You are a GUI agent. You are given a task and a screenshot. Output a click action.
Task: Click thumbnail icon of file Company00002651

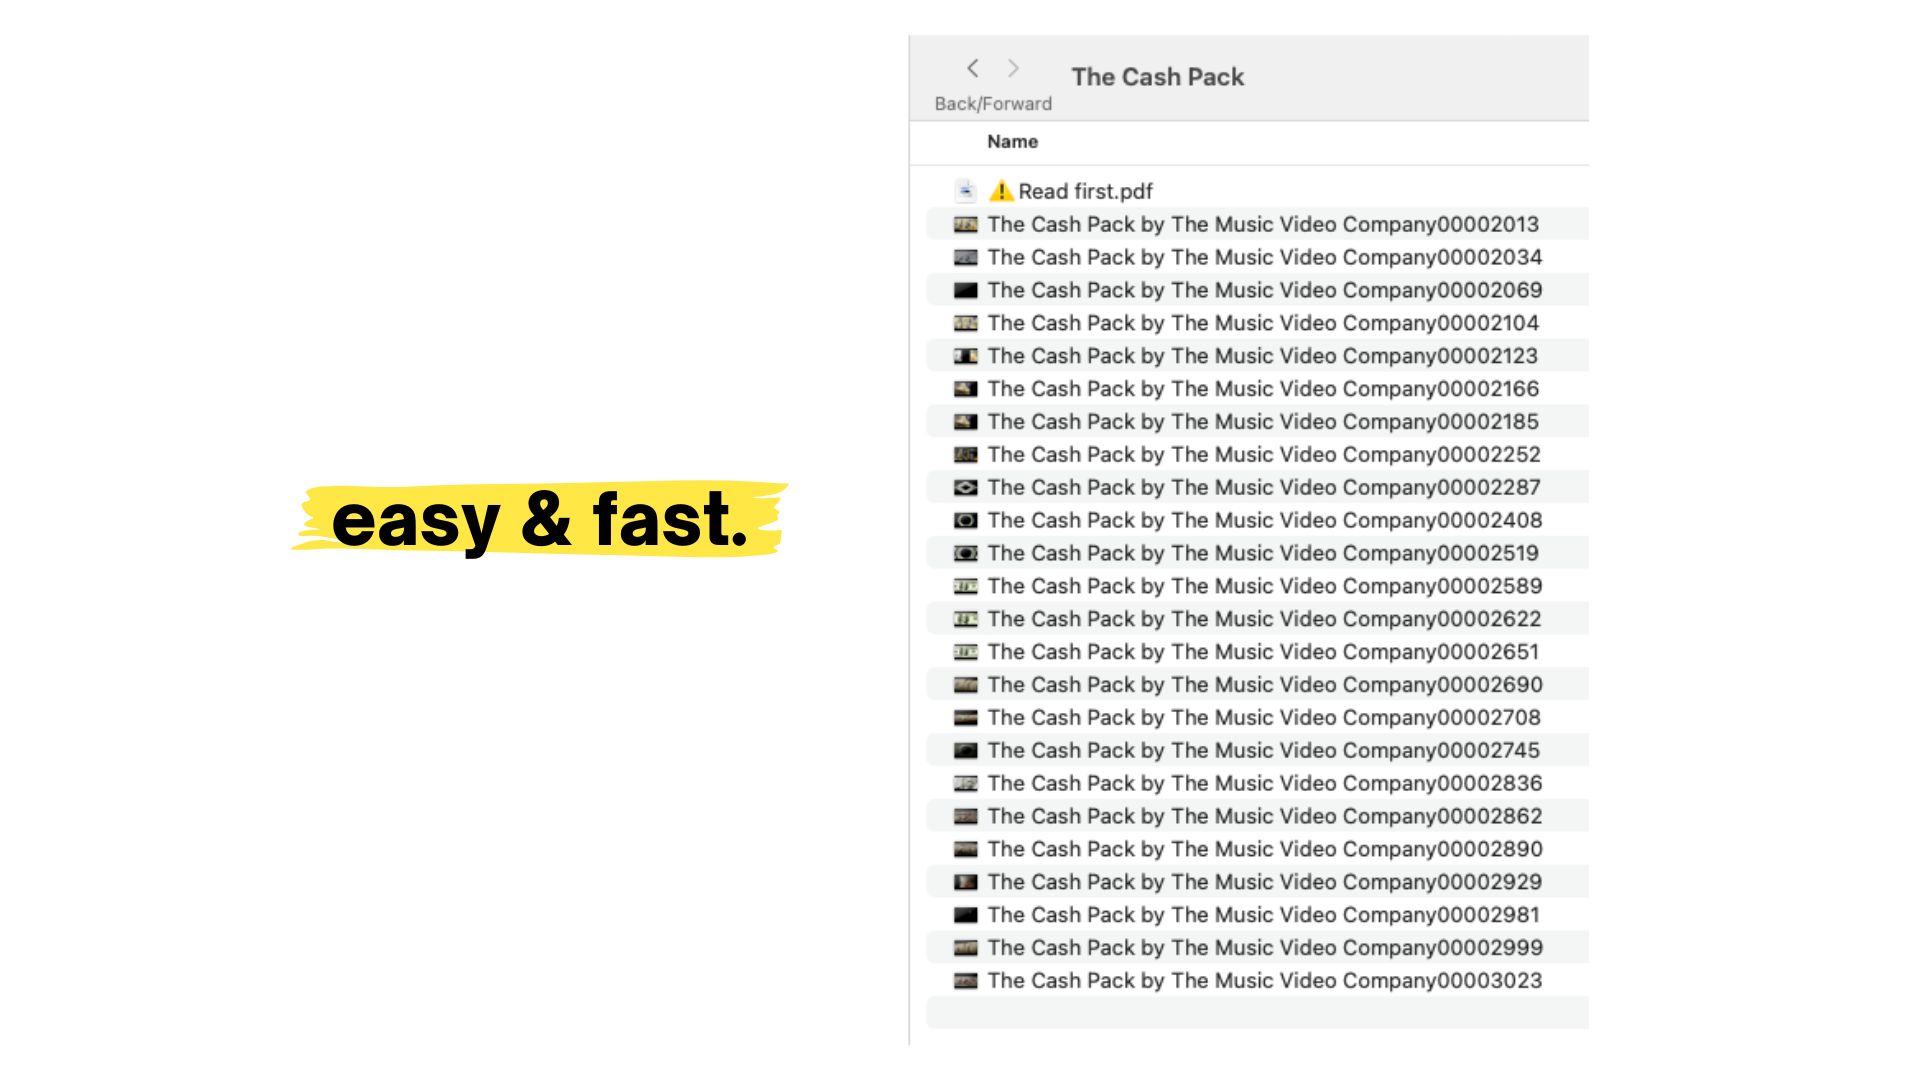[965, 652]
